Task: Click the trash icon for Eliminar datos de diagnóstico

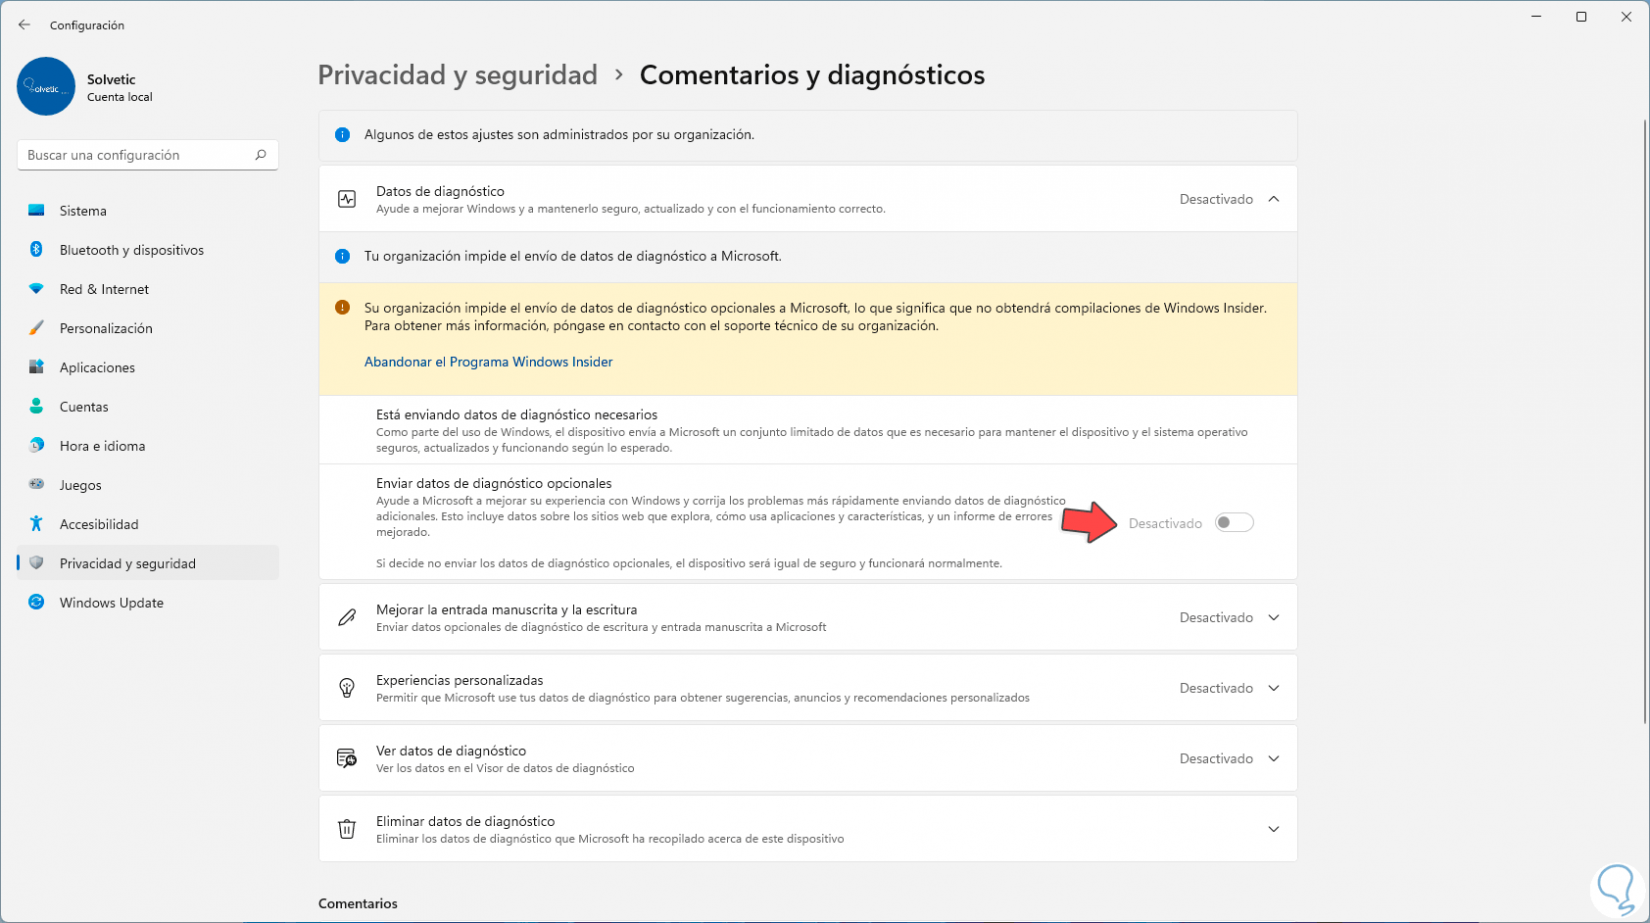Action: [x=347, y=829]
